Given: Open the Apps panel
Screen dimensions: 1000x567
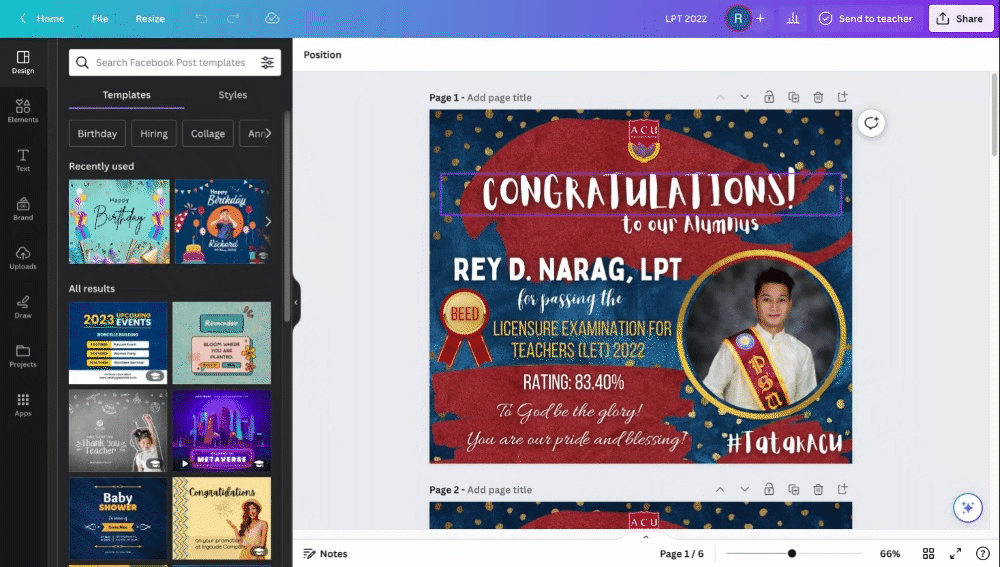Looking at the screenshot, I should (23, 405).
